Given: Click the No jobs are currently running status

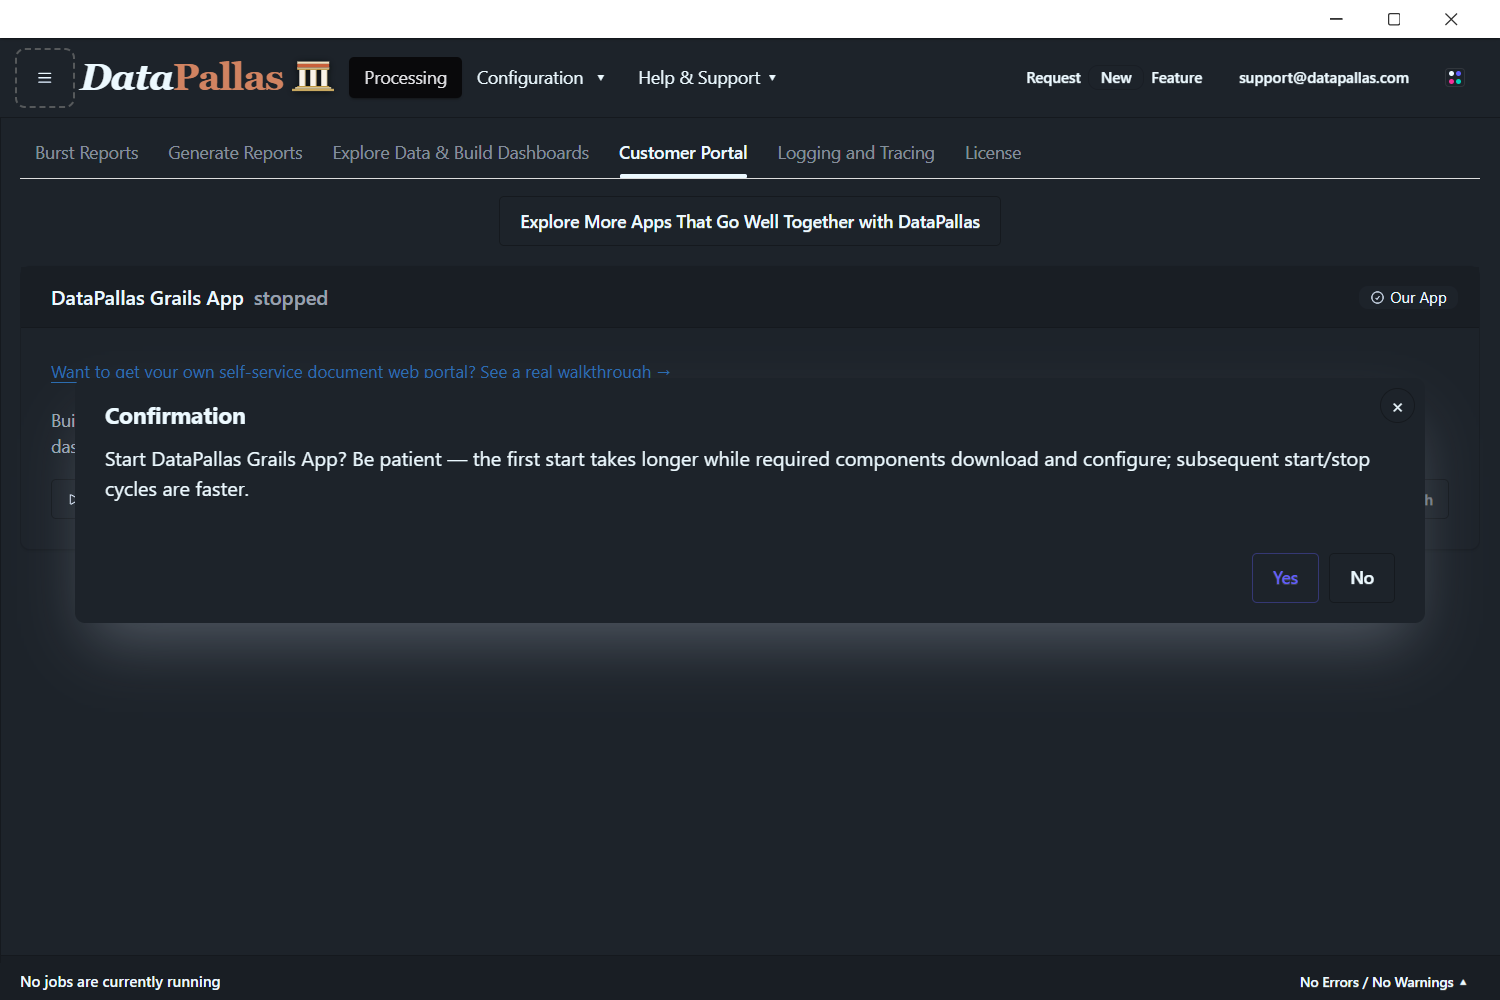Looking at the screenshot, I should point(120,982).
